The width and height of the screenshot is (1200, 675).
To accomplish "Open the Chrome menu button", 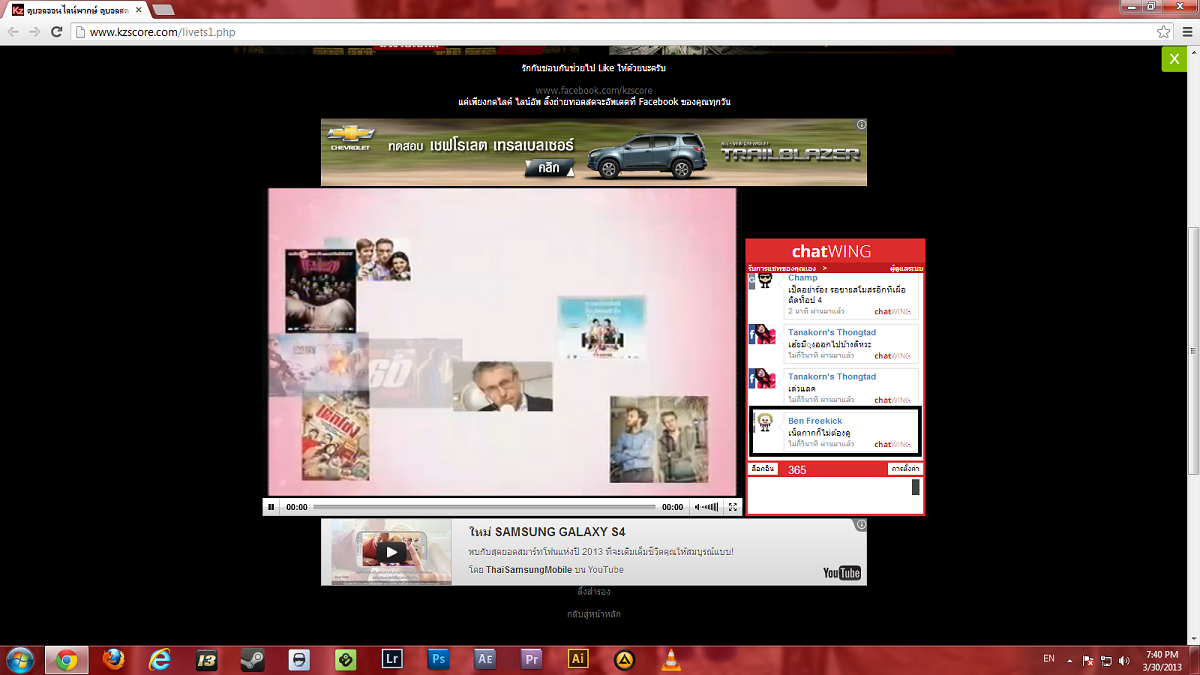I will coord(1186,32).
